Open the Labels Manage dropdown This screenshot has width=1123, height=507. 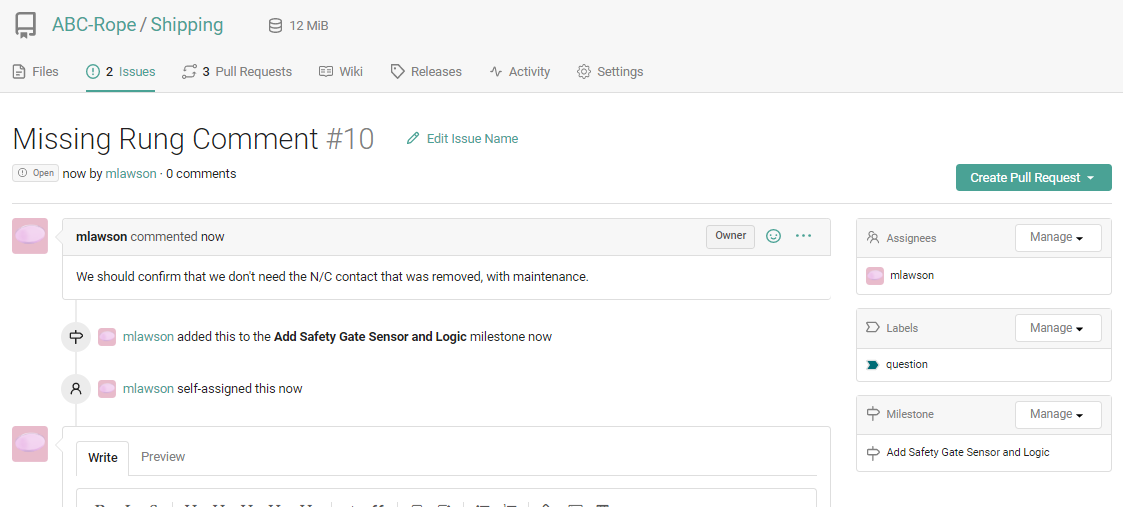coord(1057,328)
